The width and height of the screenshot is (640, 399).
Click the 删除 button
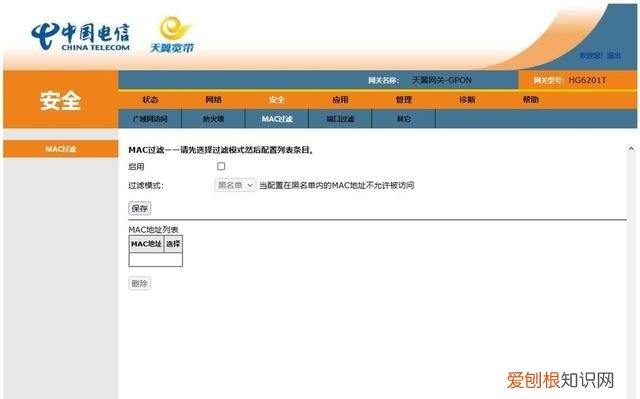[140, 284]
